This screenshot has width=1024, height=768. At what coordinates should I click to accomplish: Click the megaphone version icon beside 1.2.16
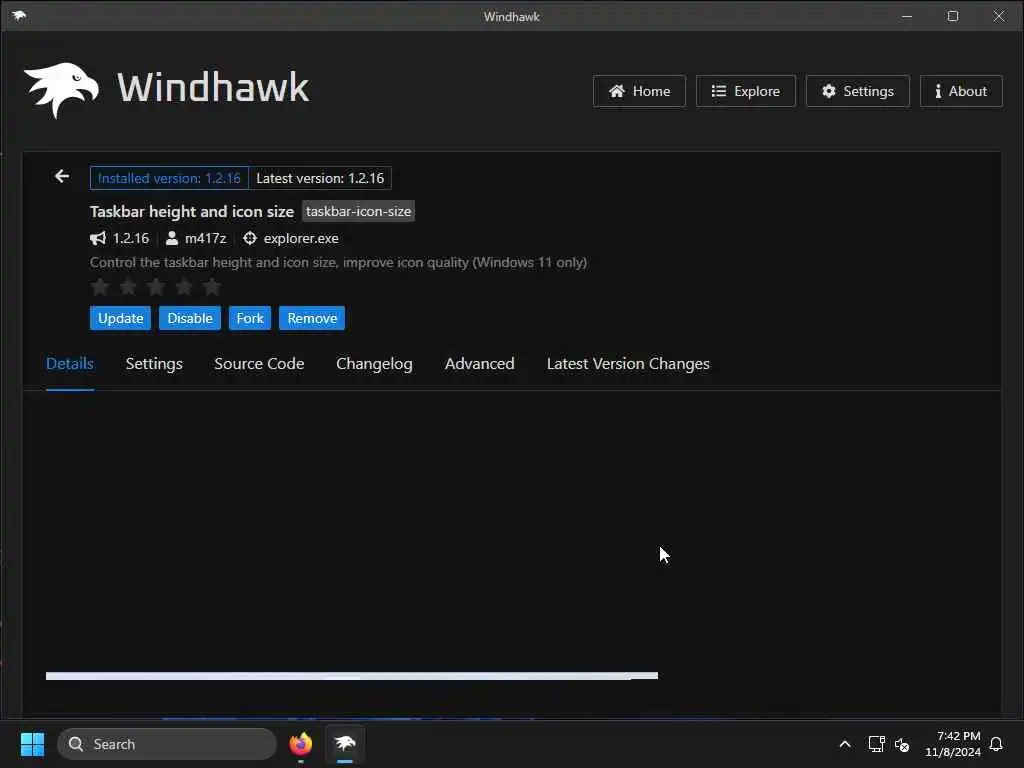[98, 238]
